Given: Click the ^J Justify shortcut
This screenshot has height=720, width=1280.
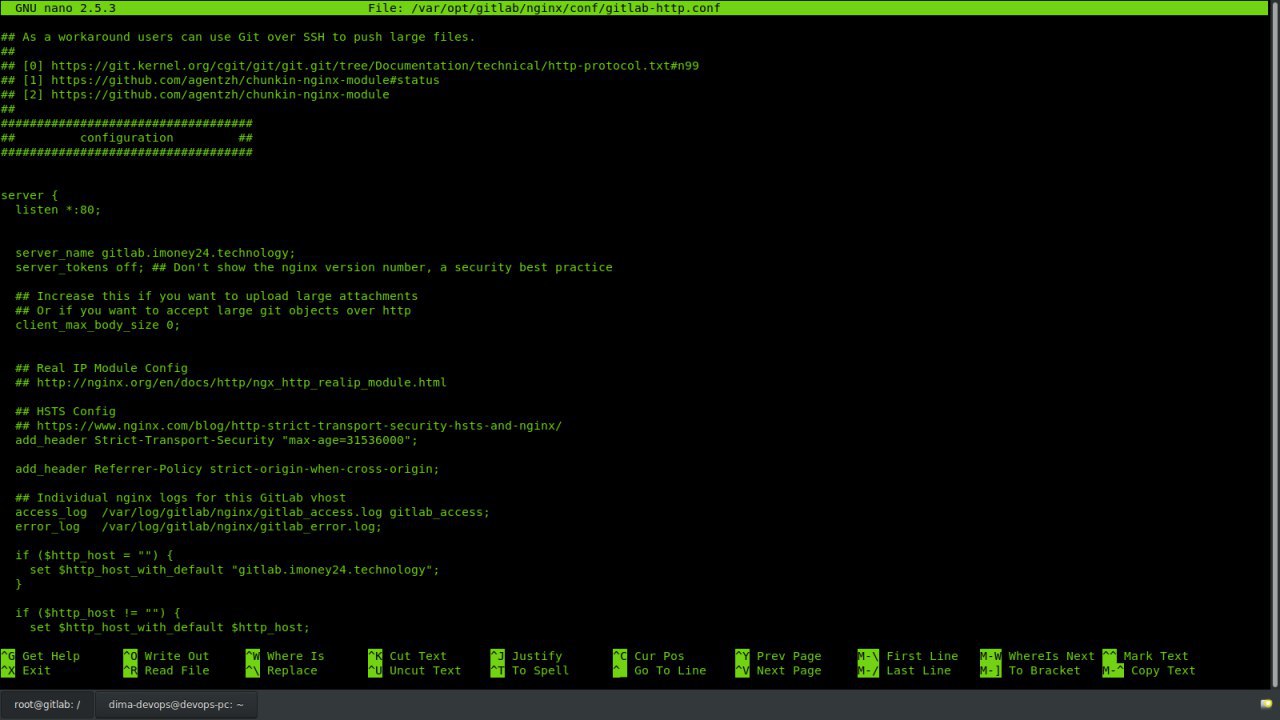Looking at the screenshot, I should [526, 656].
